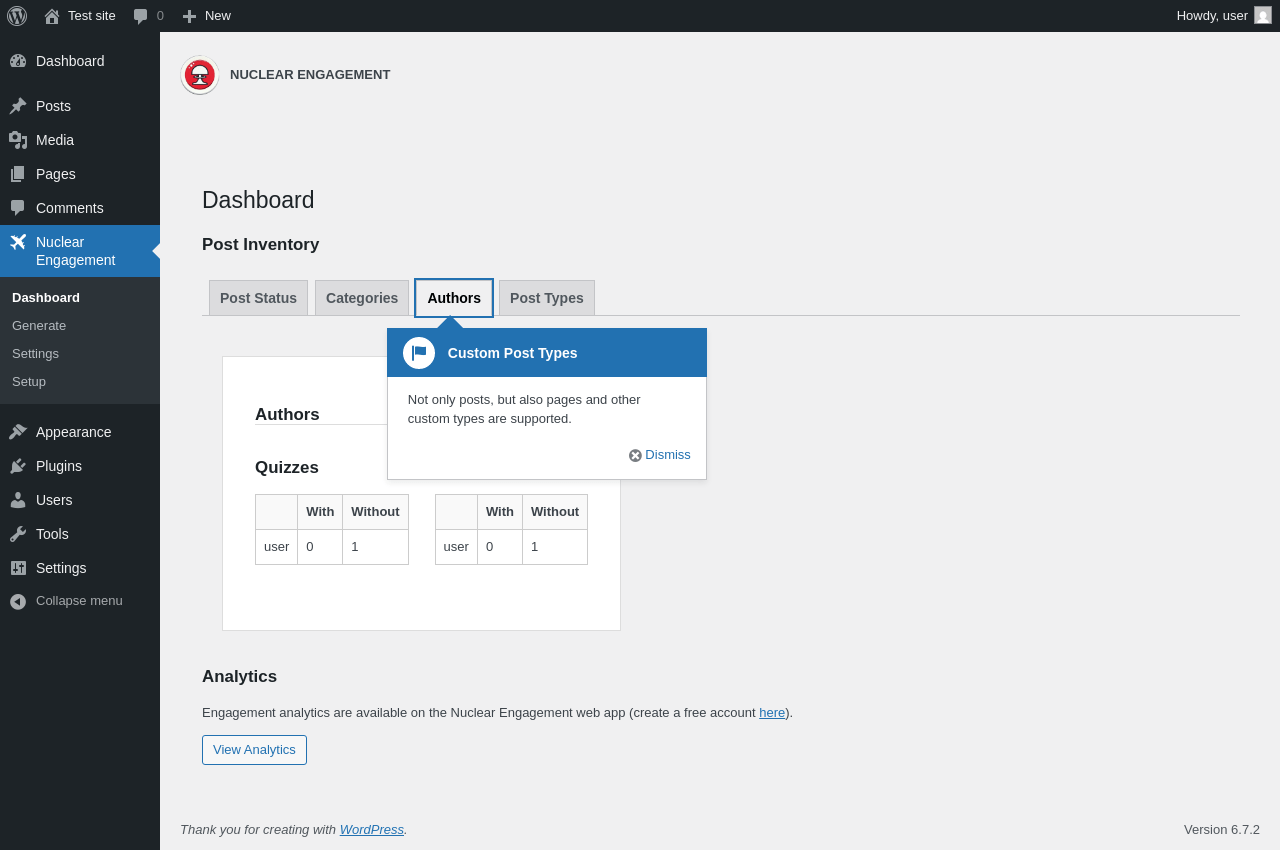1280x850 pixels.
Task: Click the Test site home icon
Action: tap(52, 16)
